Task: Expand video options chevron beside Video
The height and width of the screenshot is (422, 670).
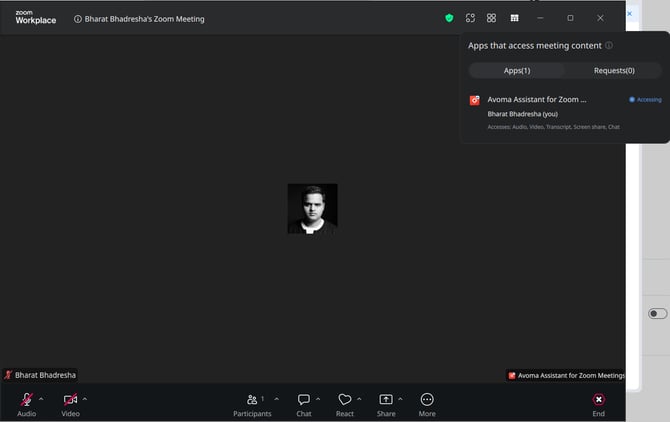Action: (x=85, y=399)
